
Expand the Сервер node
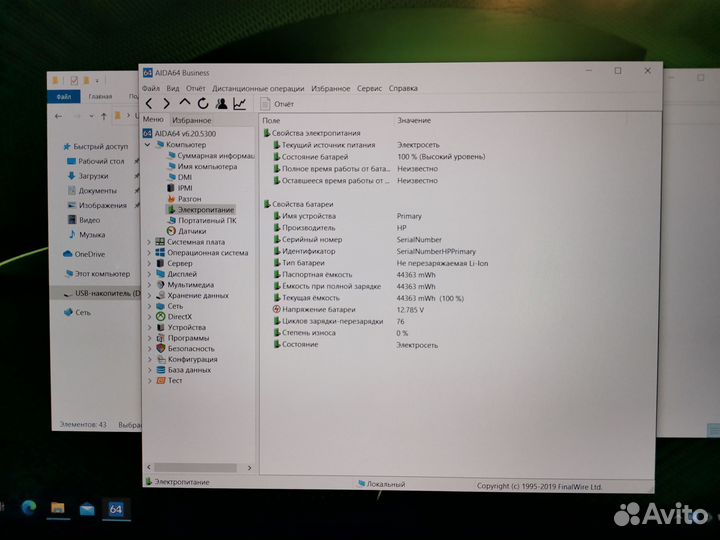click(x=149, y=264)
